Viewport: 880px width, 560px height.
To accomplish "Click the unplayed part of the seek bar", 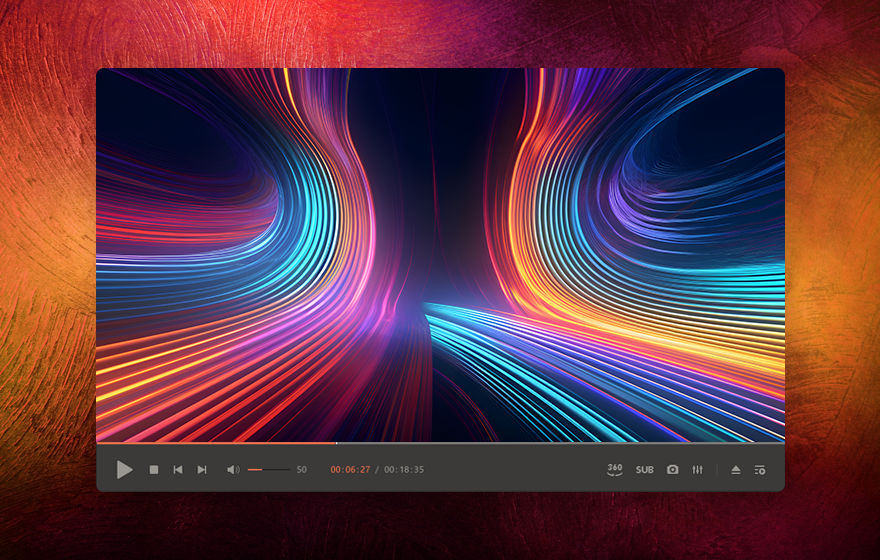I will 560,443.
